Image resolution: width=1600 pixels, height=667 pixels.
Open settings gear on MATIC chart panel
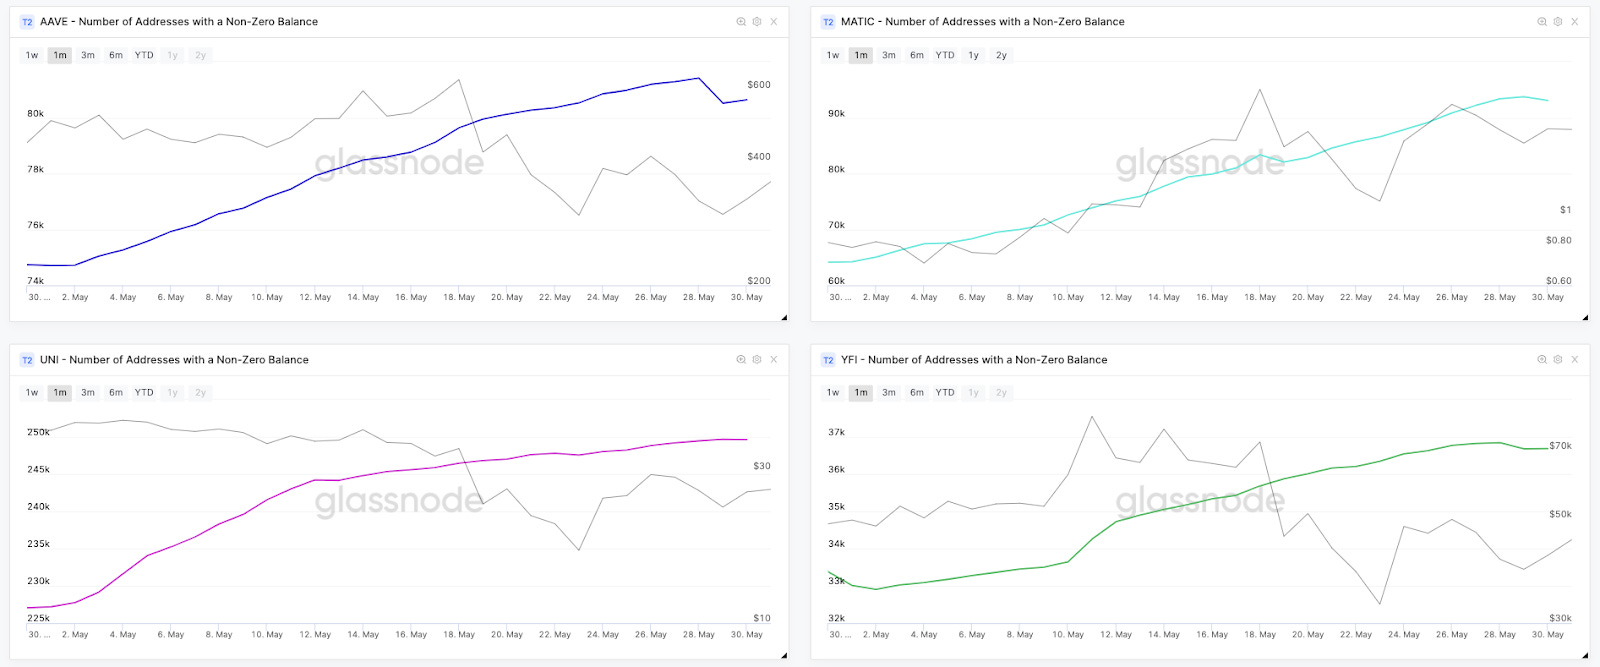coord(1558,22)
